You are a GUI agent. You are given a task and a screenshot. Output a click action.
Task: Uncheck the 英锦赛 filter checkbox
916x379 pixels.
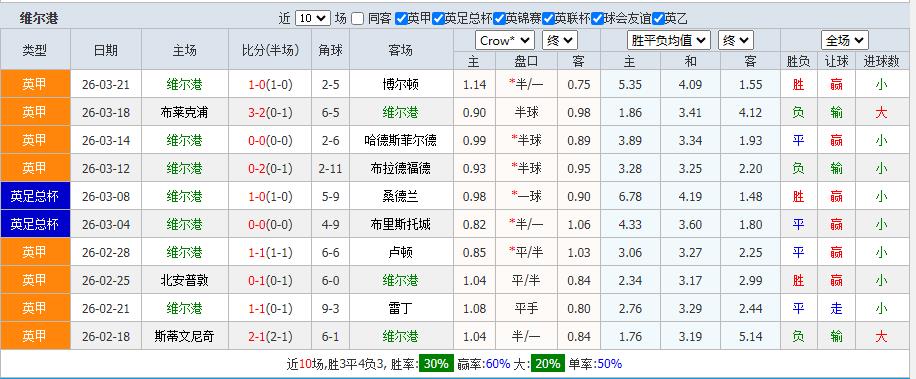point(499,19)
